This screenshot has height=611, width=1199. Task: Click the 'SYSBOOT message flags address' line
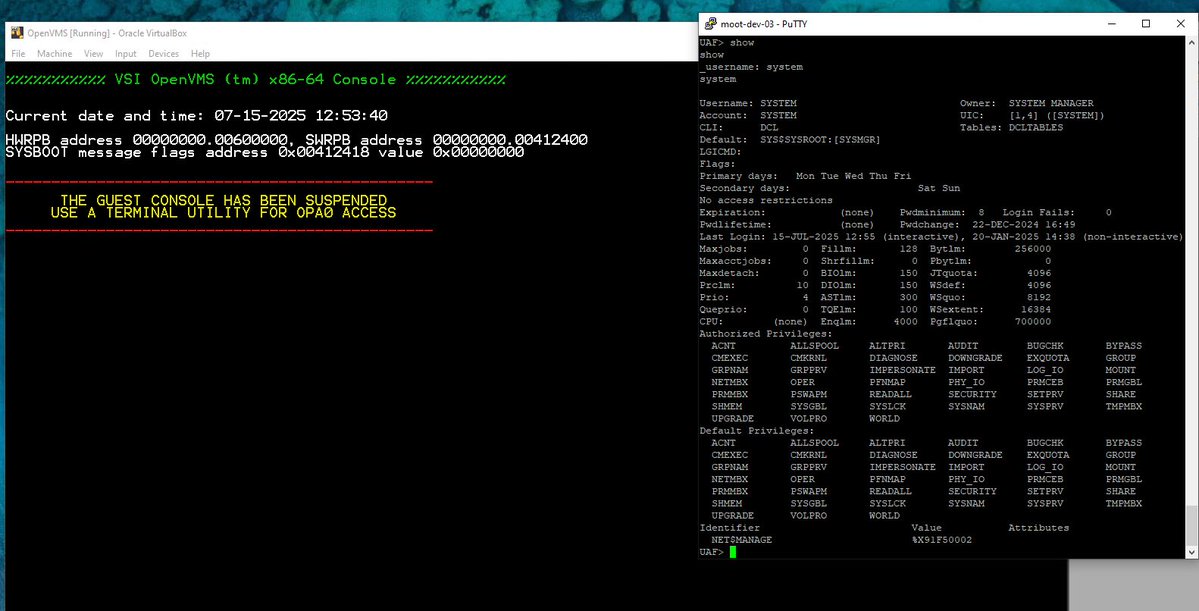pos(265,152)
